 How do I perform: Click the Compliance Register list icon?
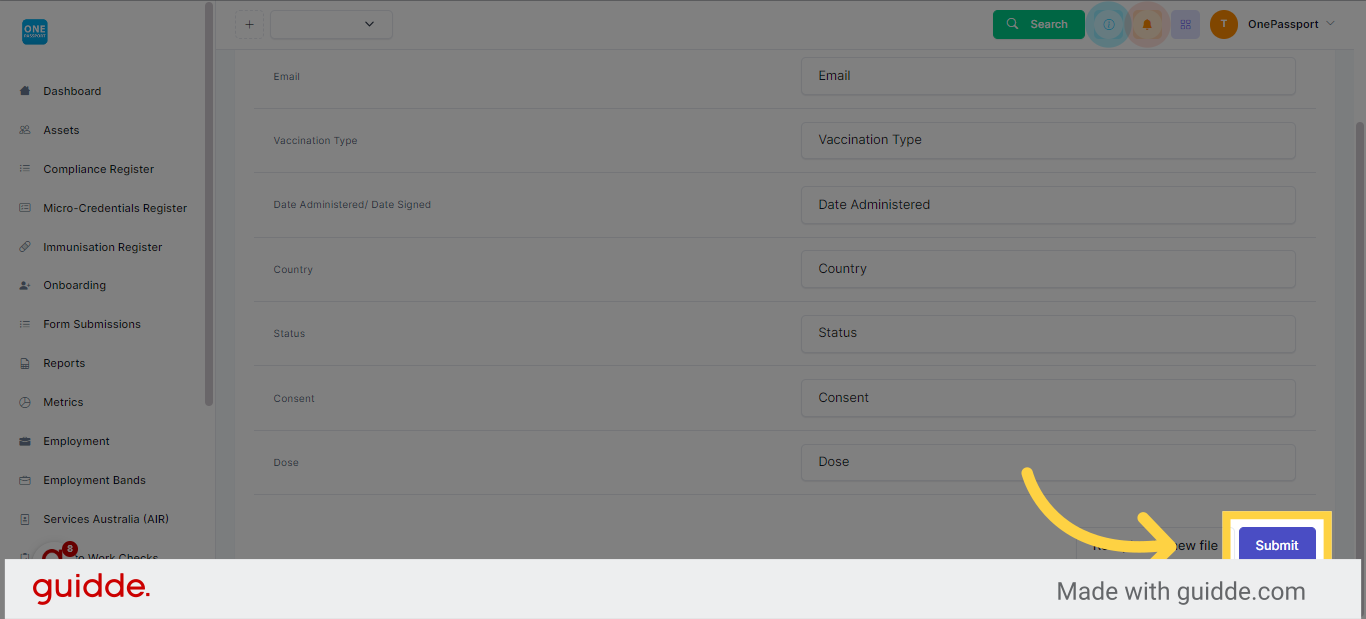pyautogui.click(x=25, y=169)
